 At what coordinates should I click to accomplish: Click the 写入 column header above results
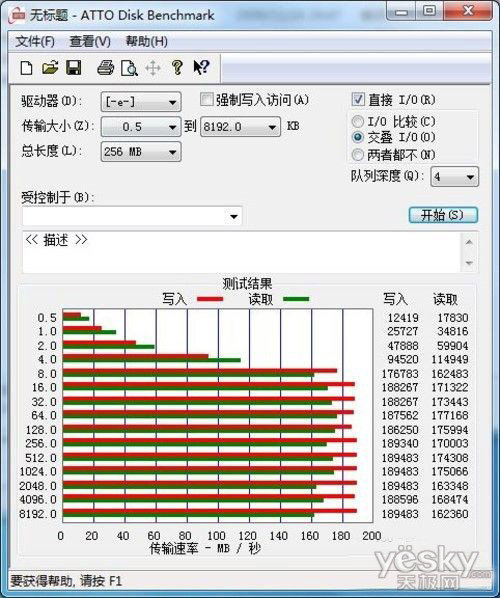click(x=395, y=299)
